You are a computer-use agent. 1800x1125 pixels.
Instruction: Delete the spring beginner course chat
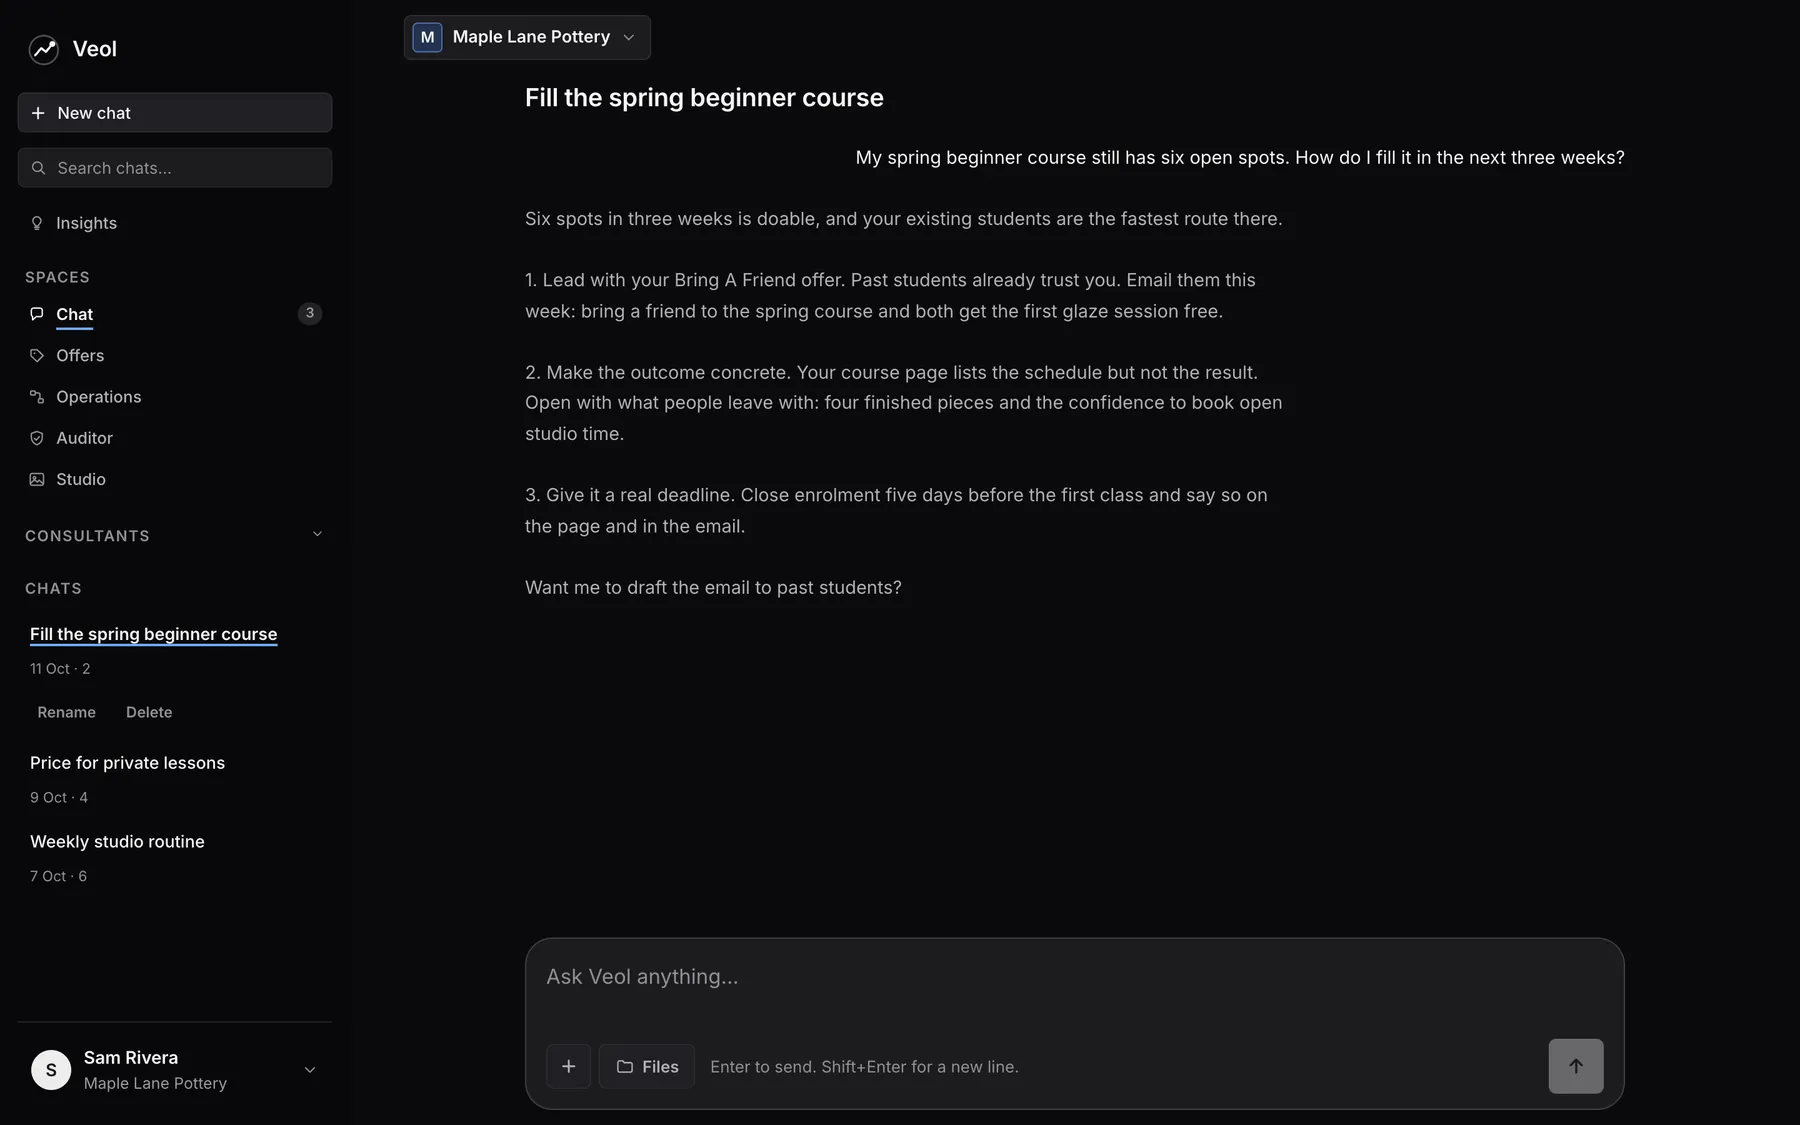point(149,712)
